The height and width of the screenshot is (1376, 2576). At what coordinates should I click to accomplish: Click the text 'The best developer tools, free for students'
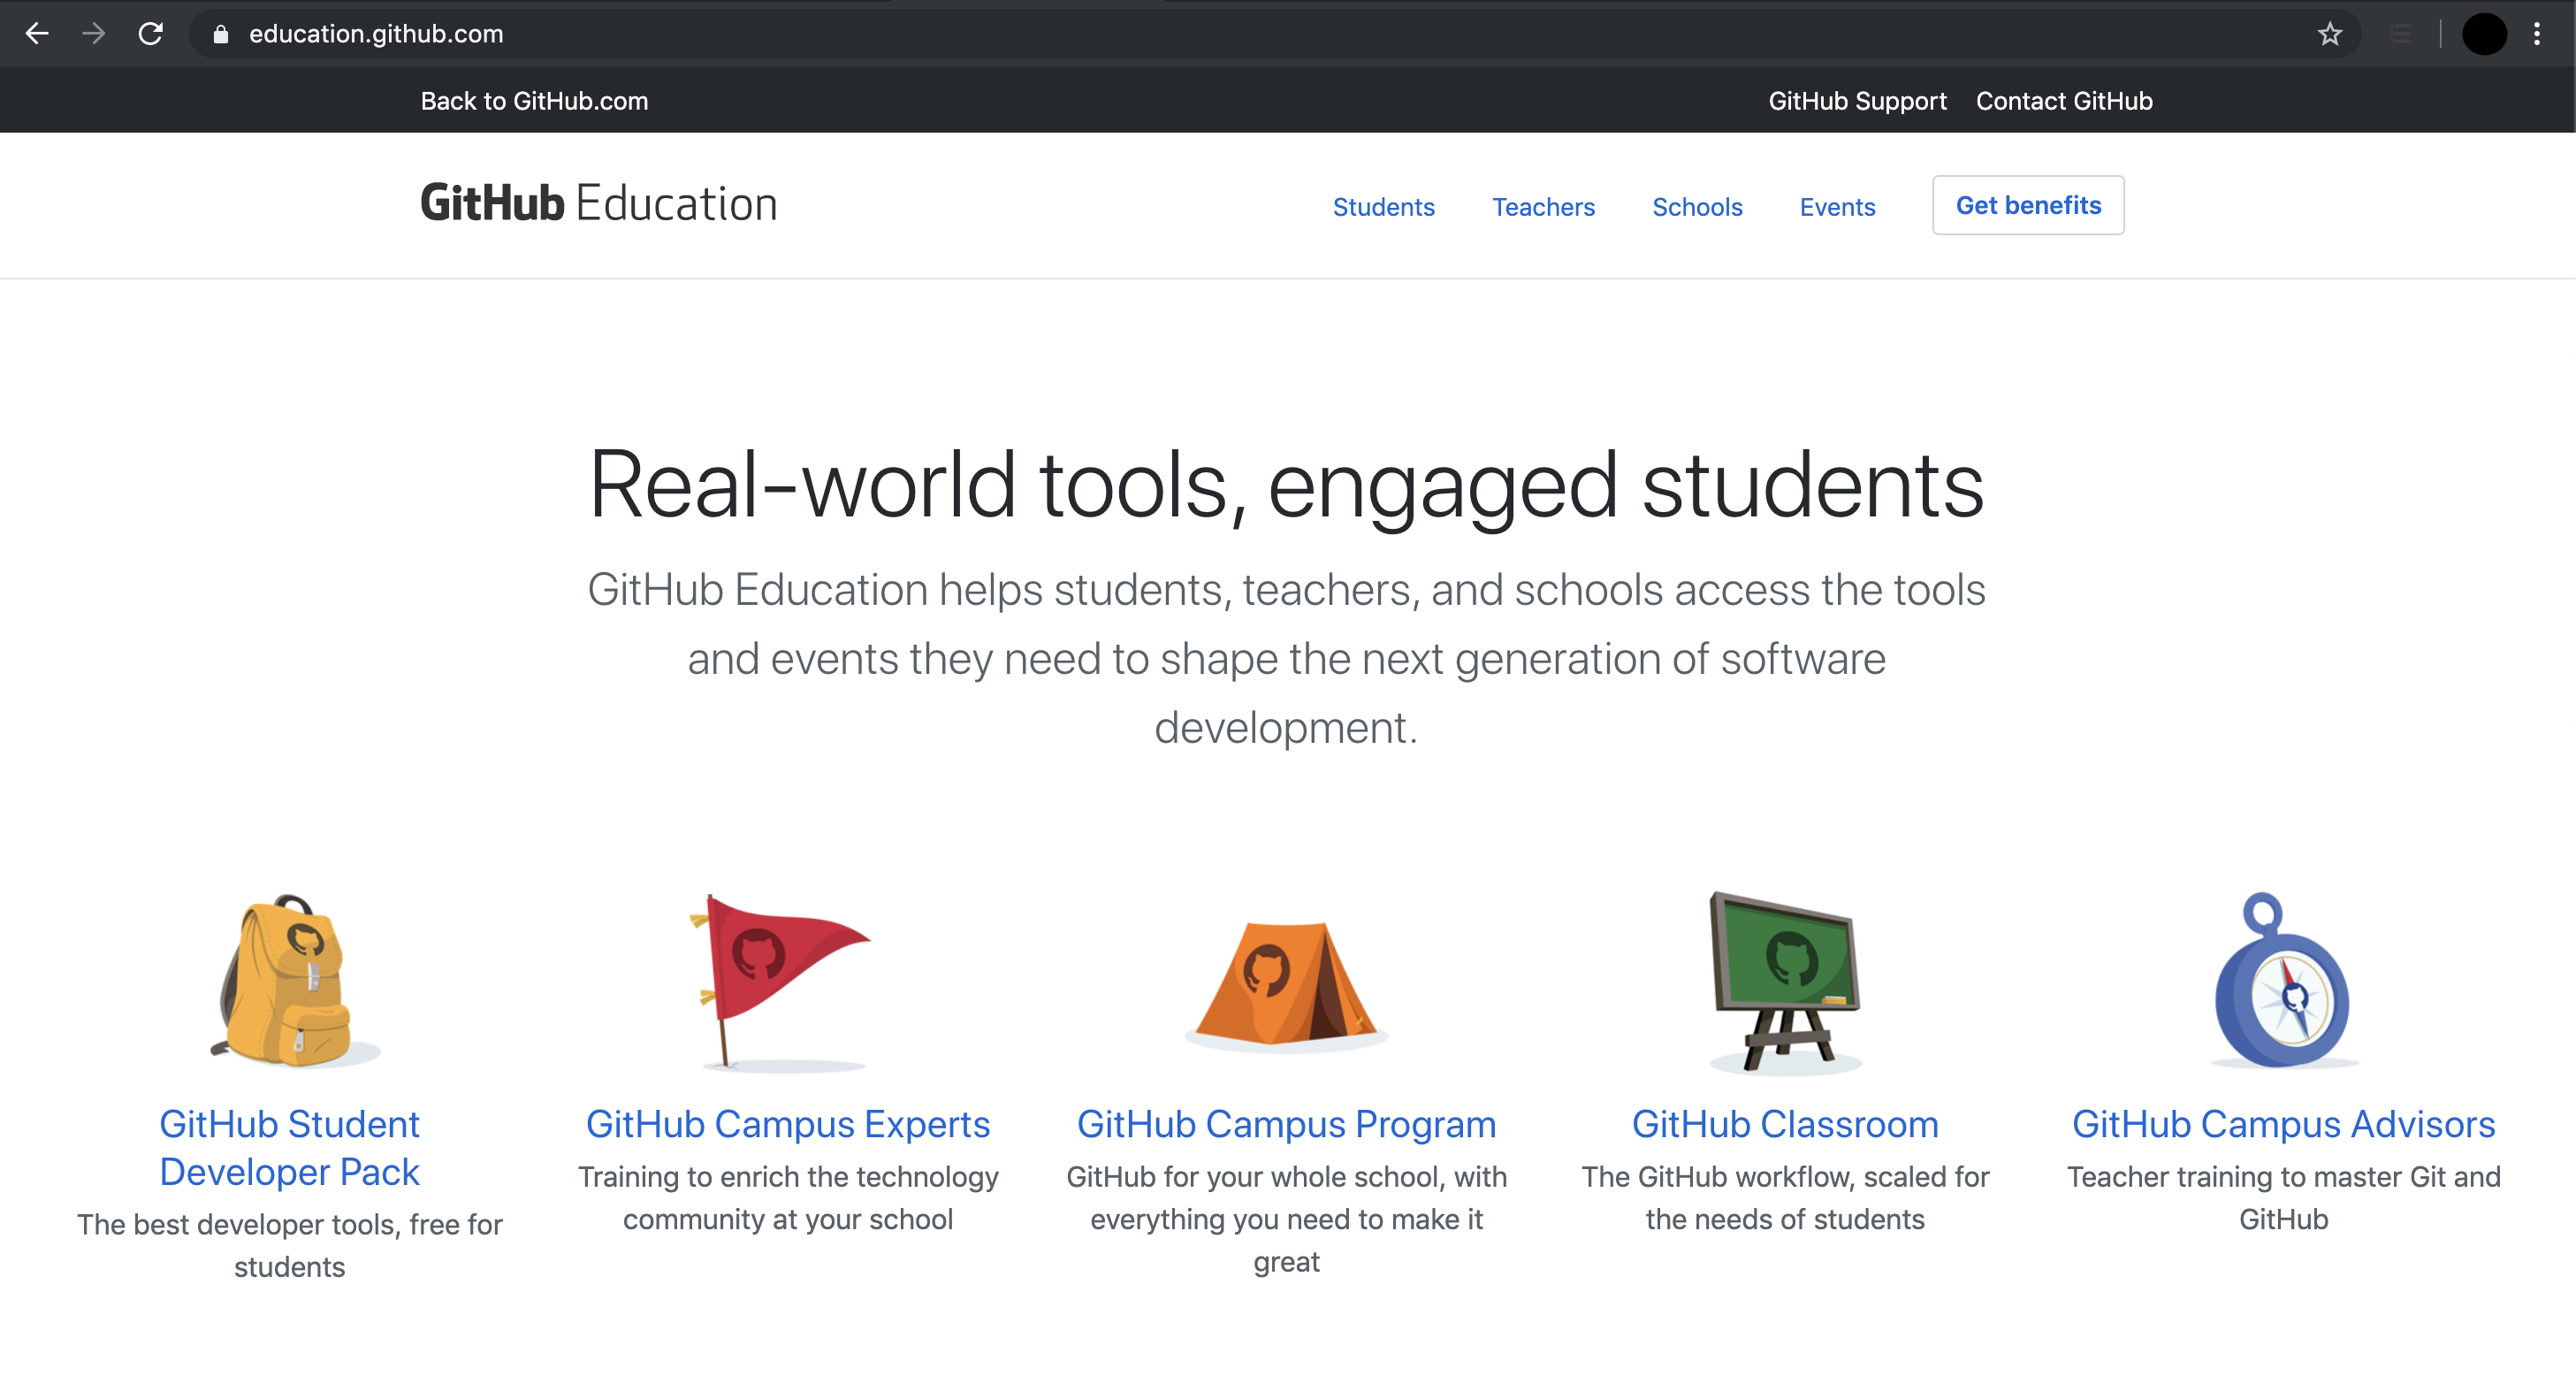pyautogui.click(x=289, y=1245)
